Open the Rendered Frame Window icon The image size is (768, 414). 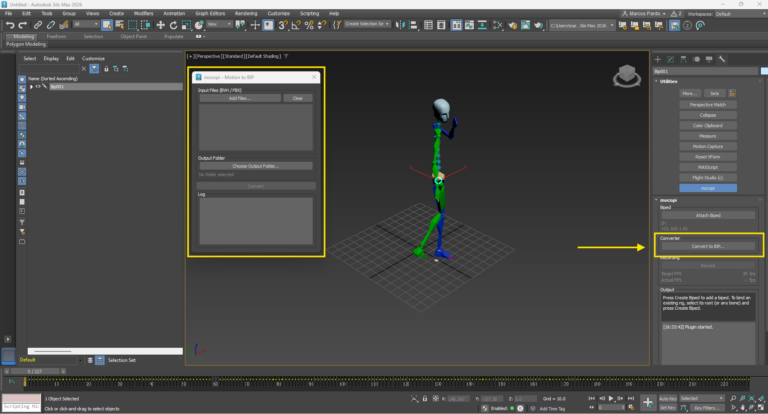point(526,25)
